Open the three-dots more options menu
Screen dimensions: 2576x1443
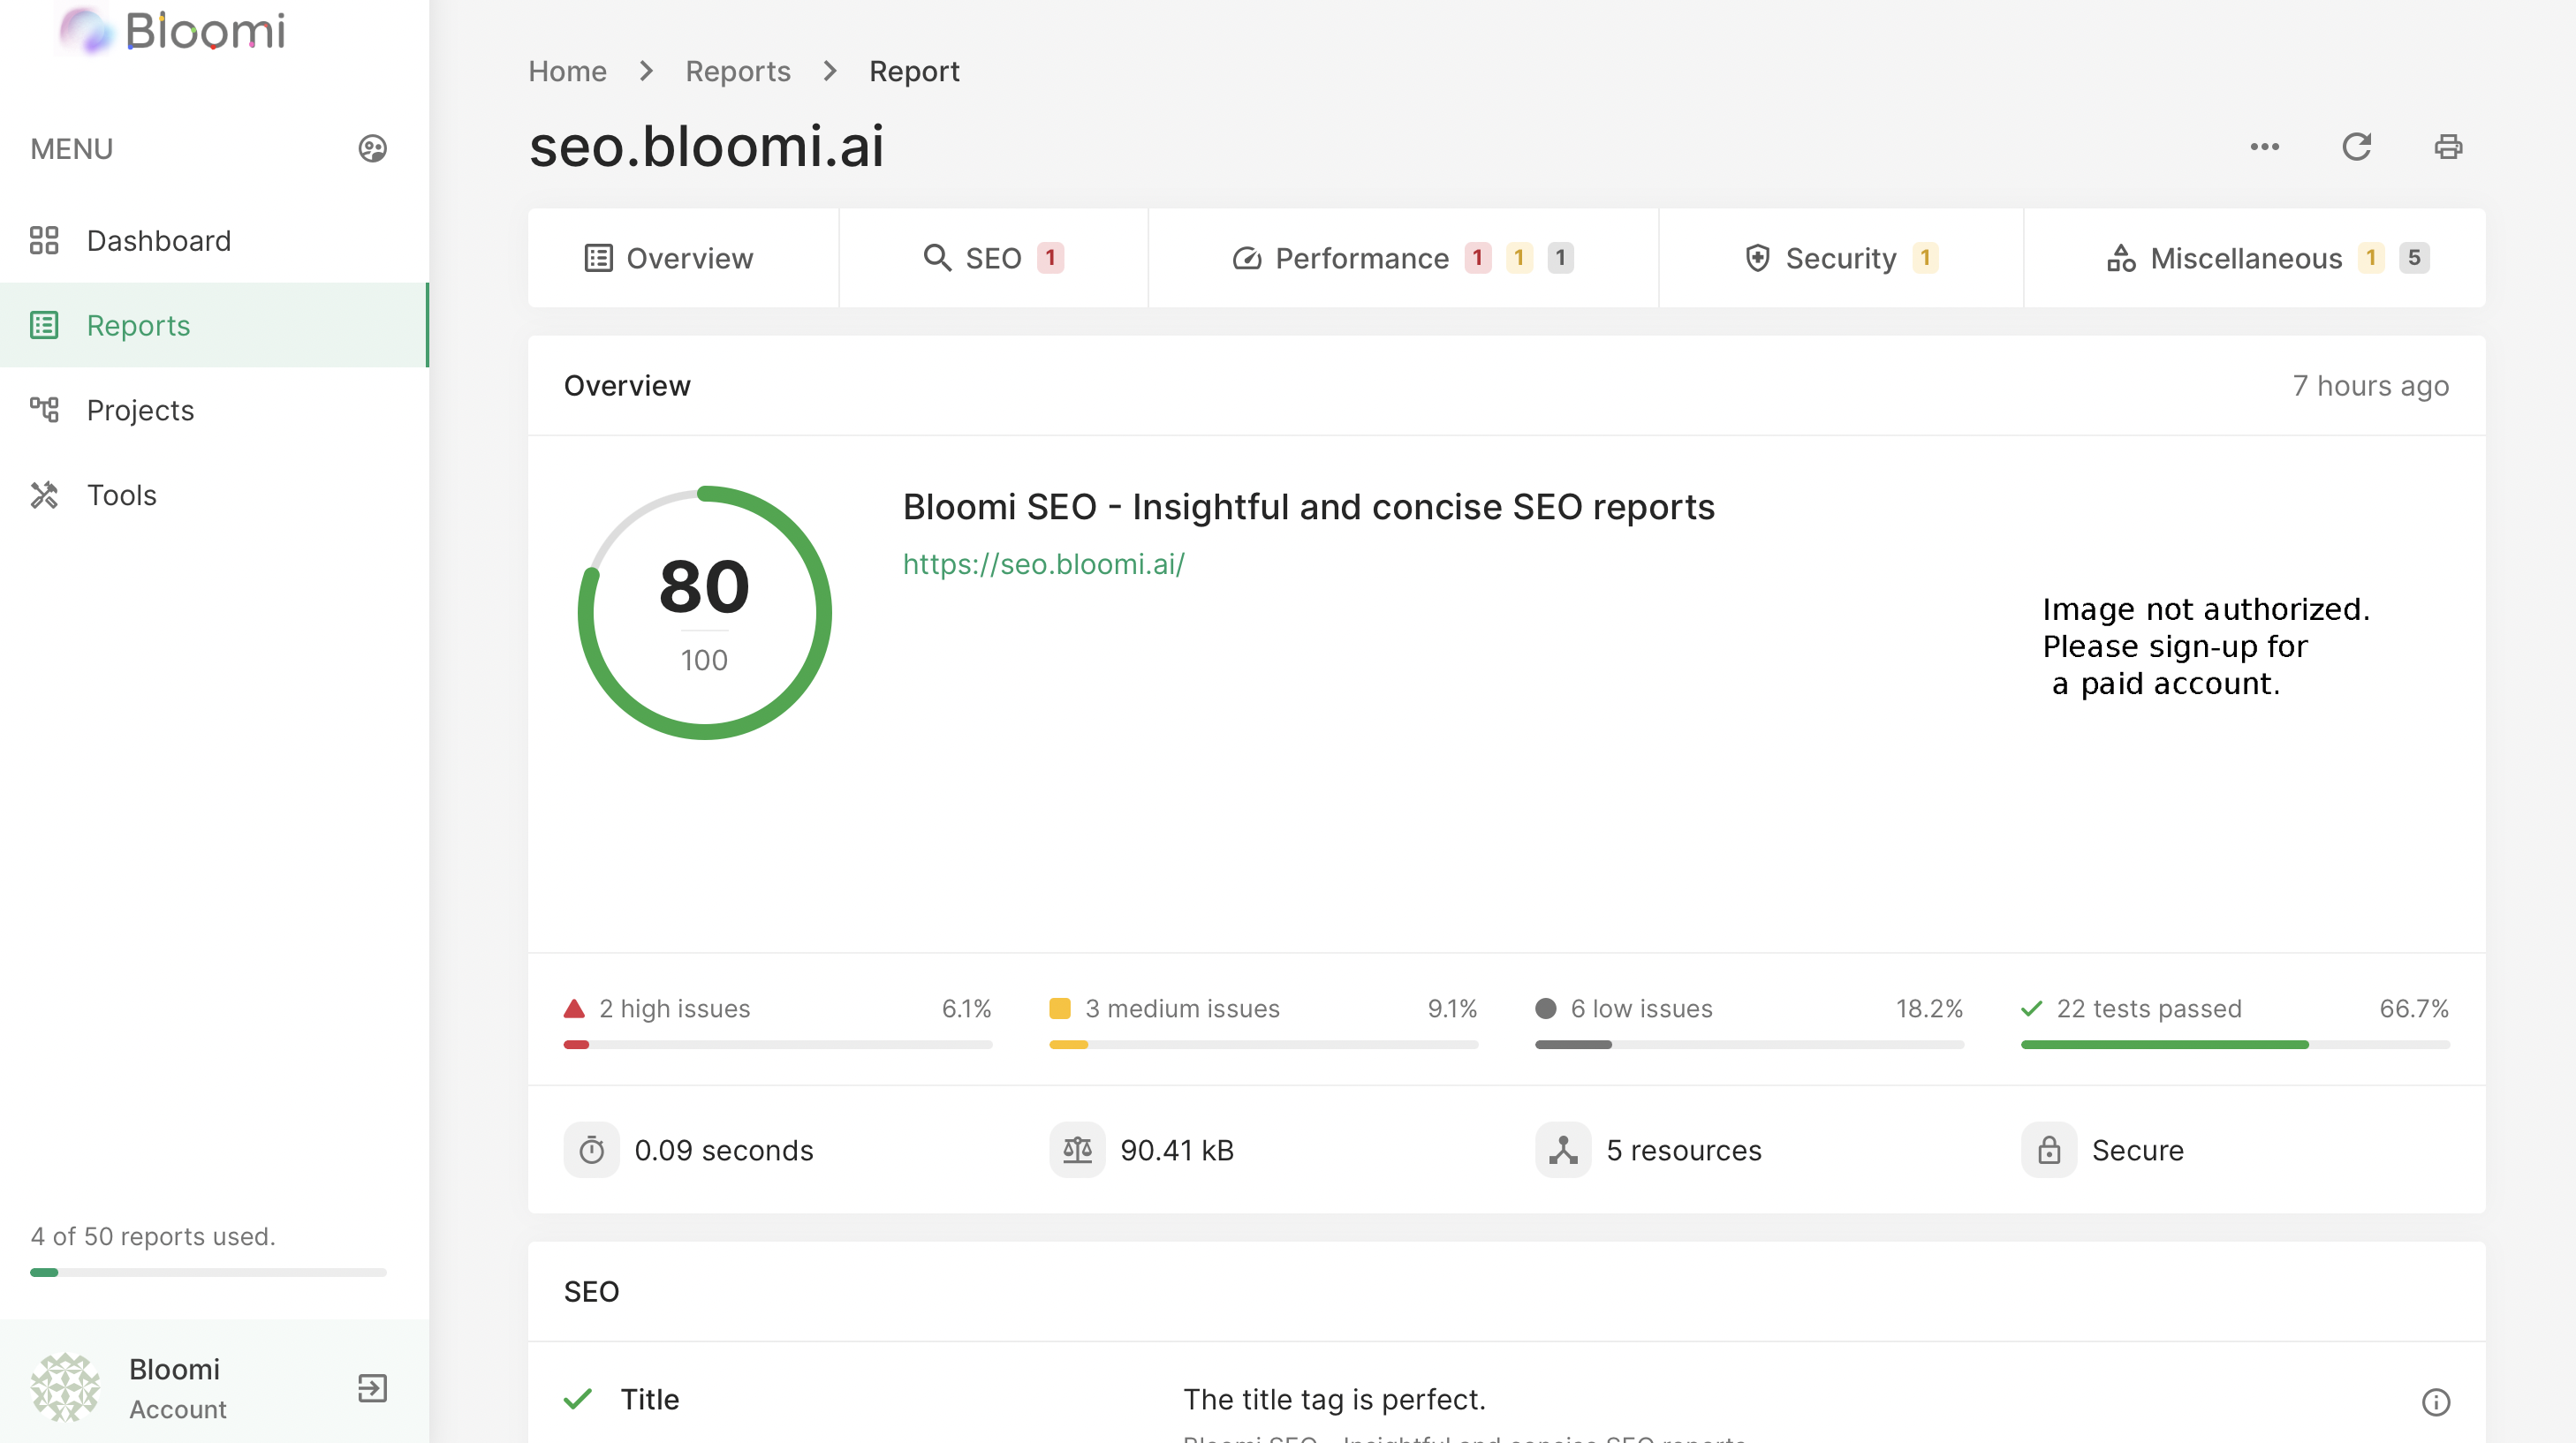pos(2265,147)
